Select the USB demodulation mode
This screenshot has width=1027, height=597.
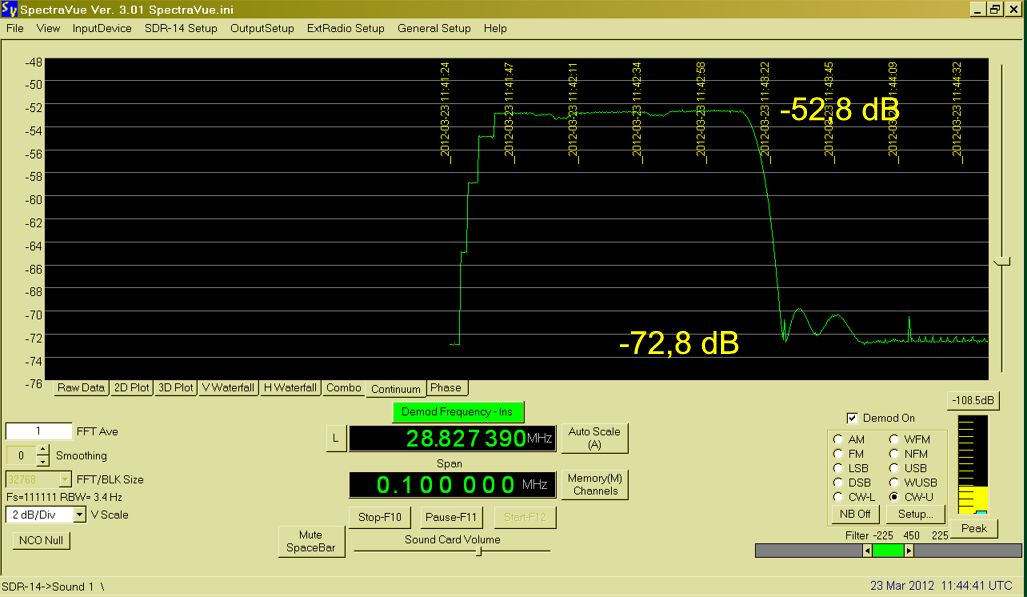895,468
